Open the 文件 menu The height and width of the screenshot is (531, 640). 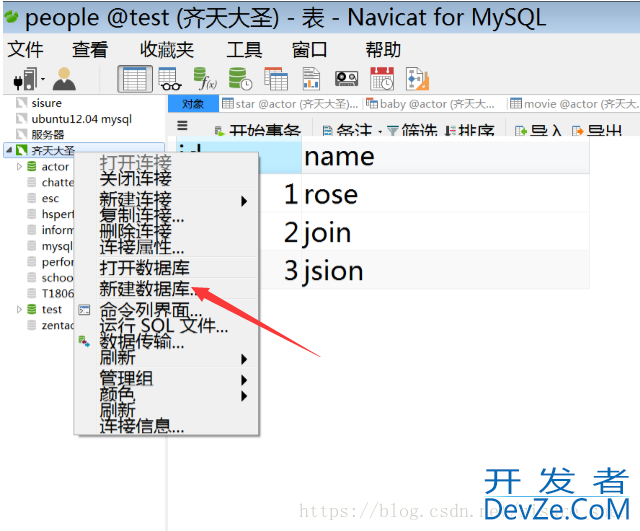pos(25,50)
